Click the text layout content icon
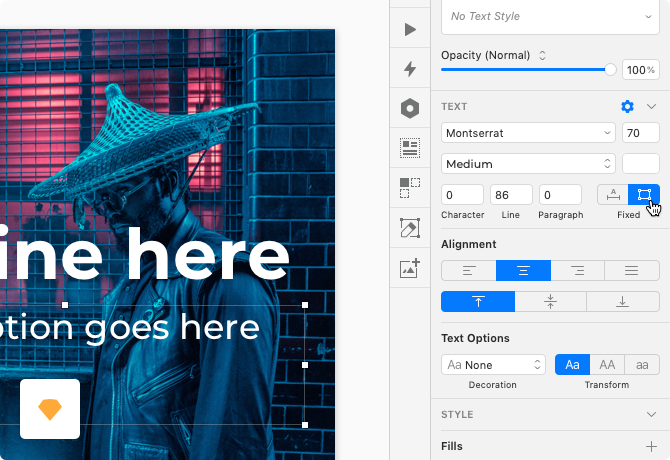This screenshot has width=670, height=460. 410,148
